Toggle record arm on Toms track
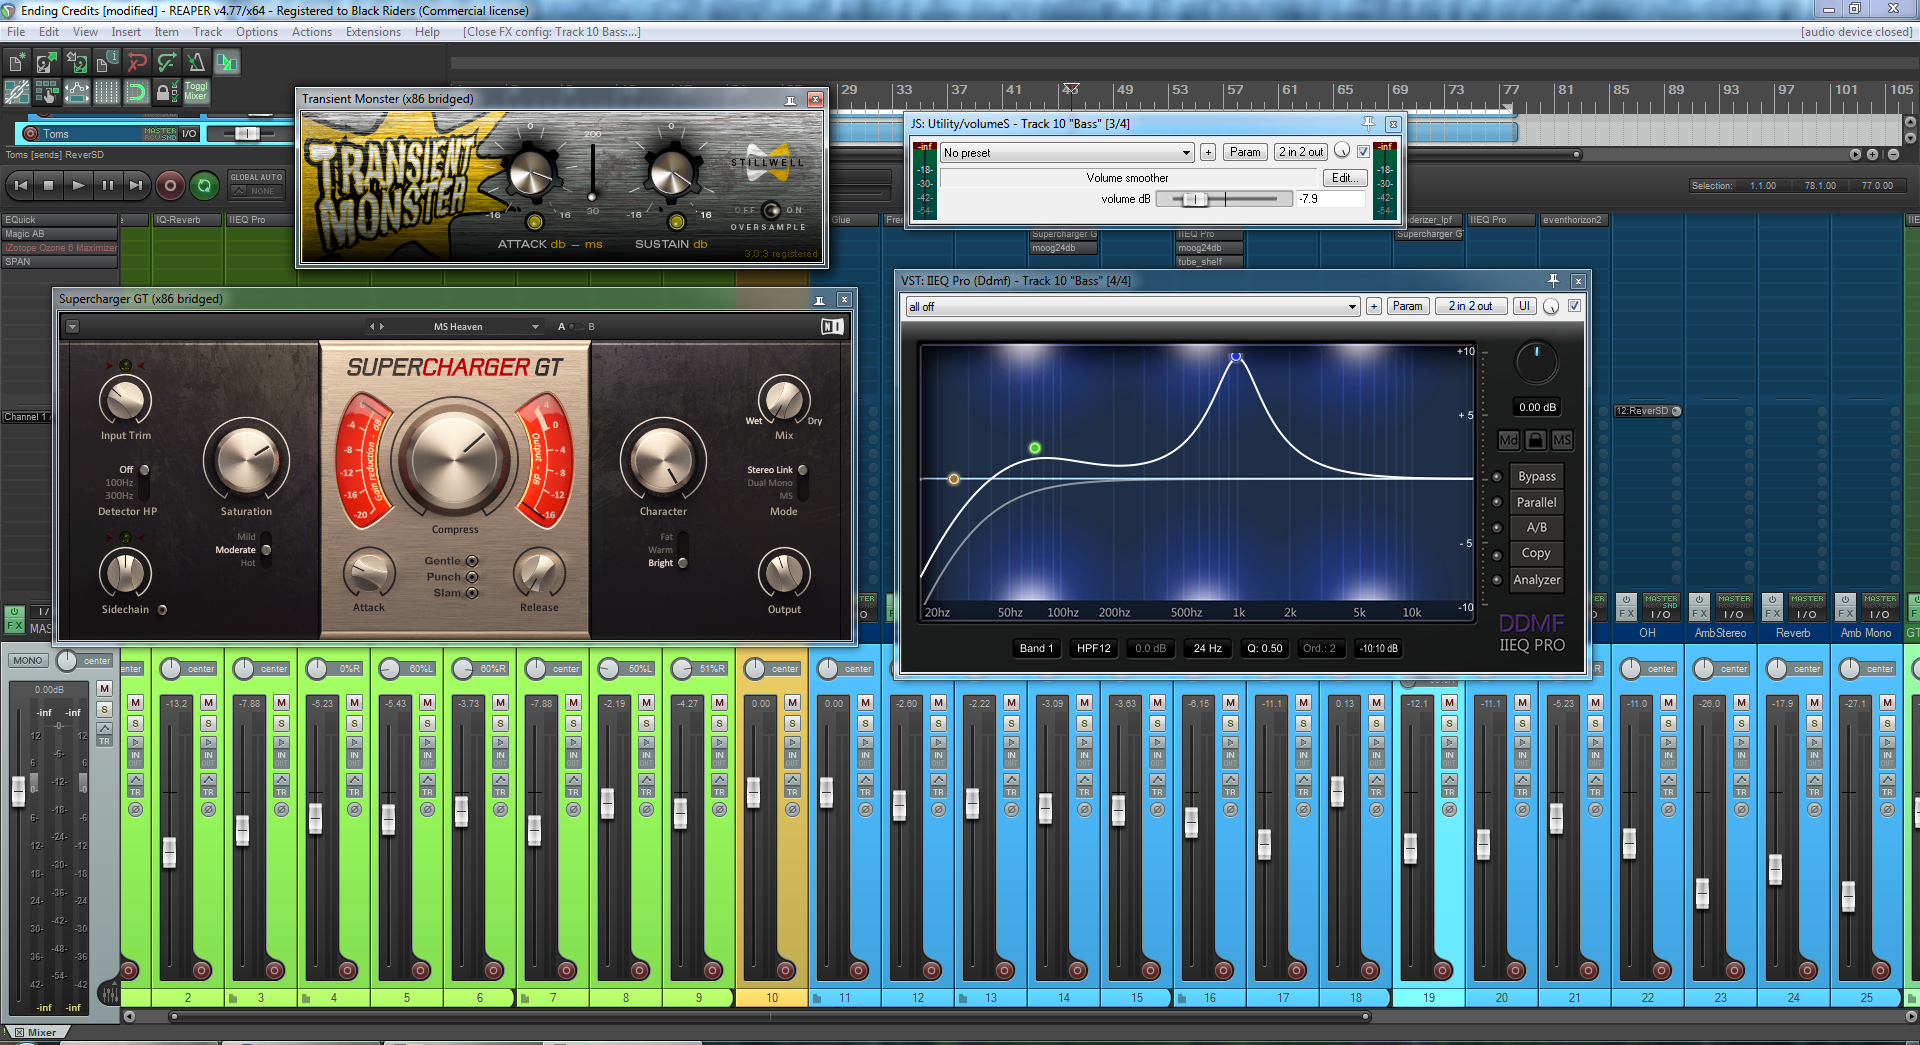The height and width of the screenshot is (1045, 1920). click(30, 133)
